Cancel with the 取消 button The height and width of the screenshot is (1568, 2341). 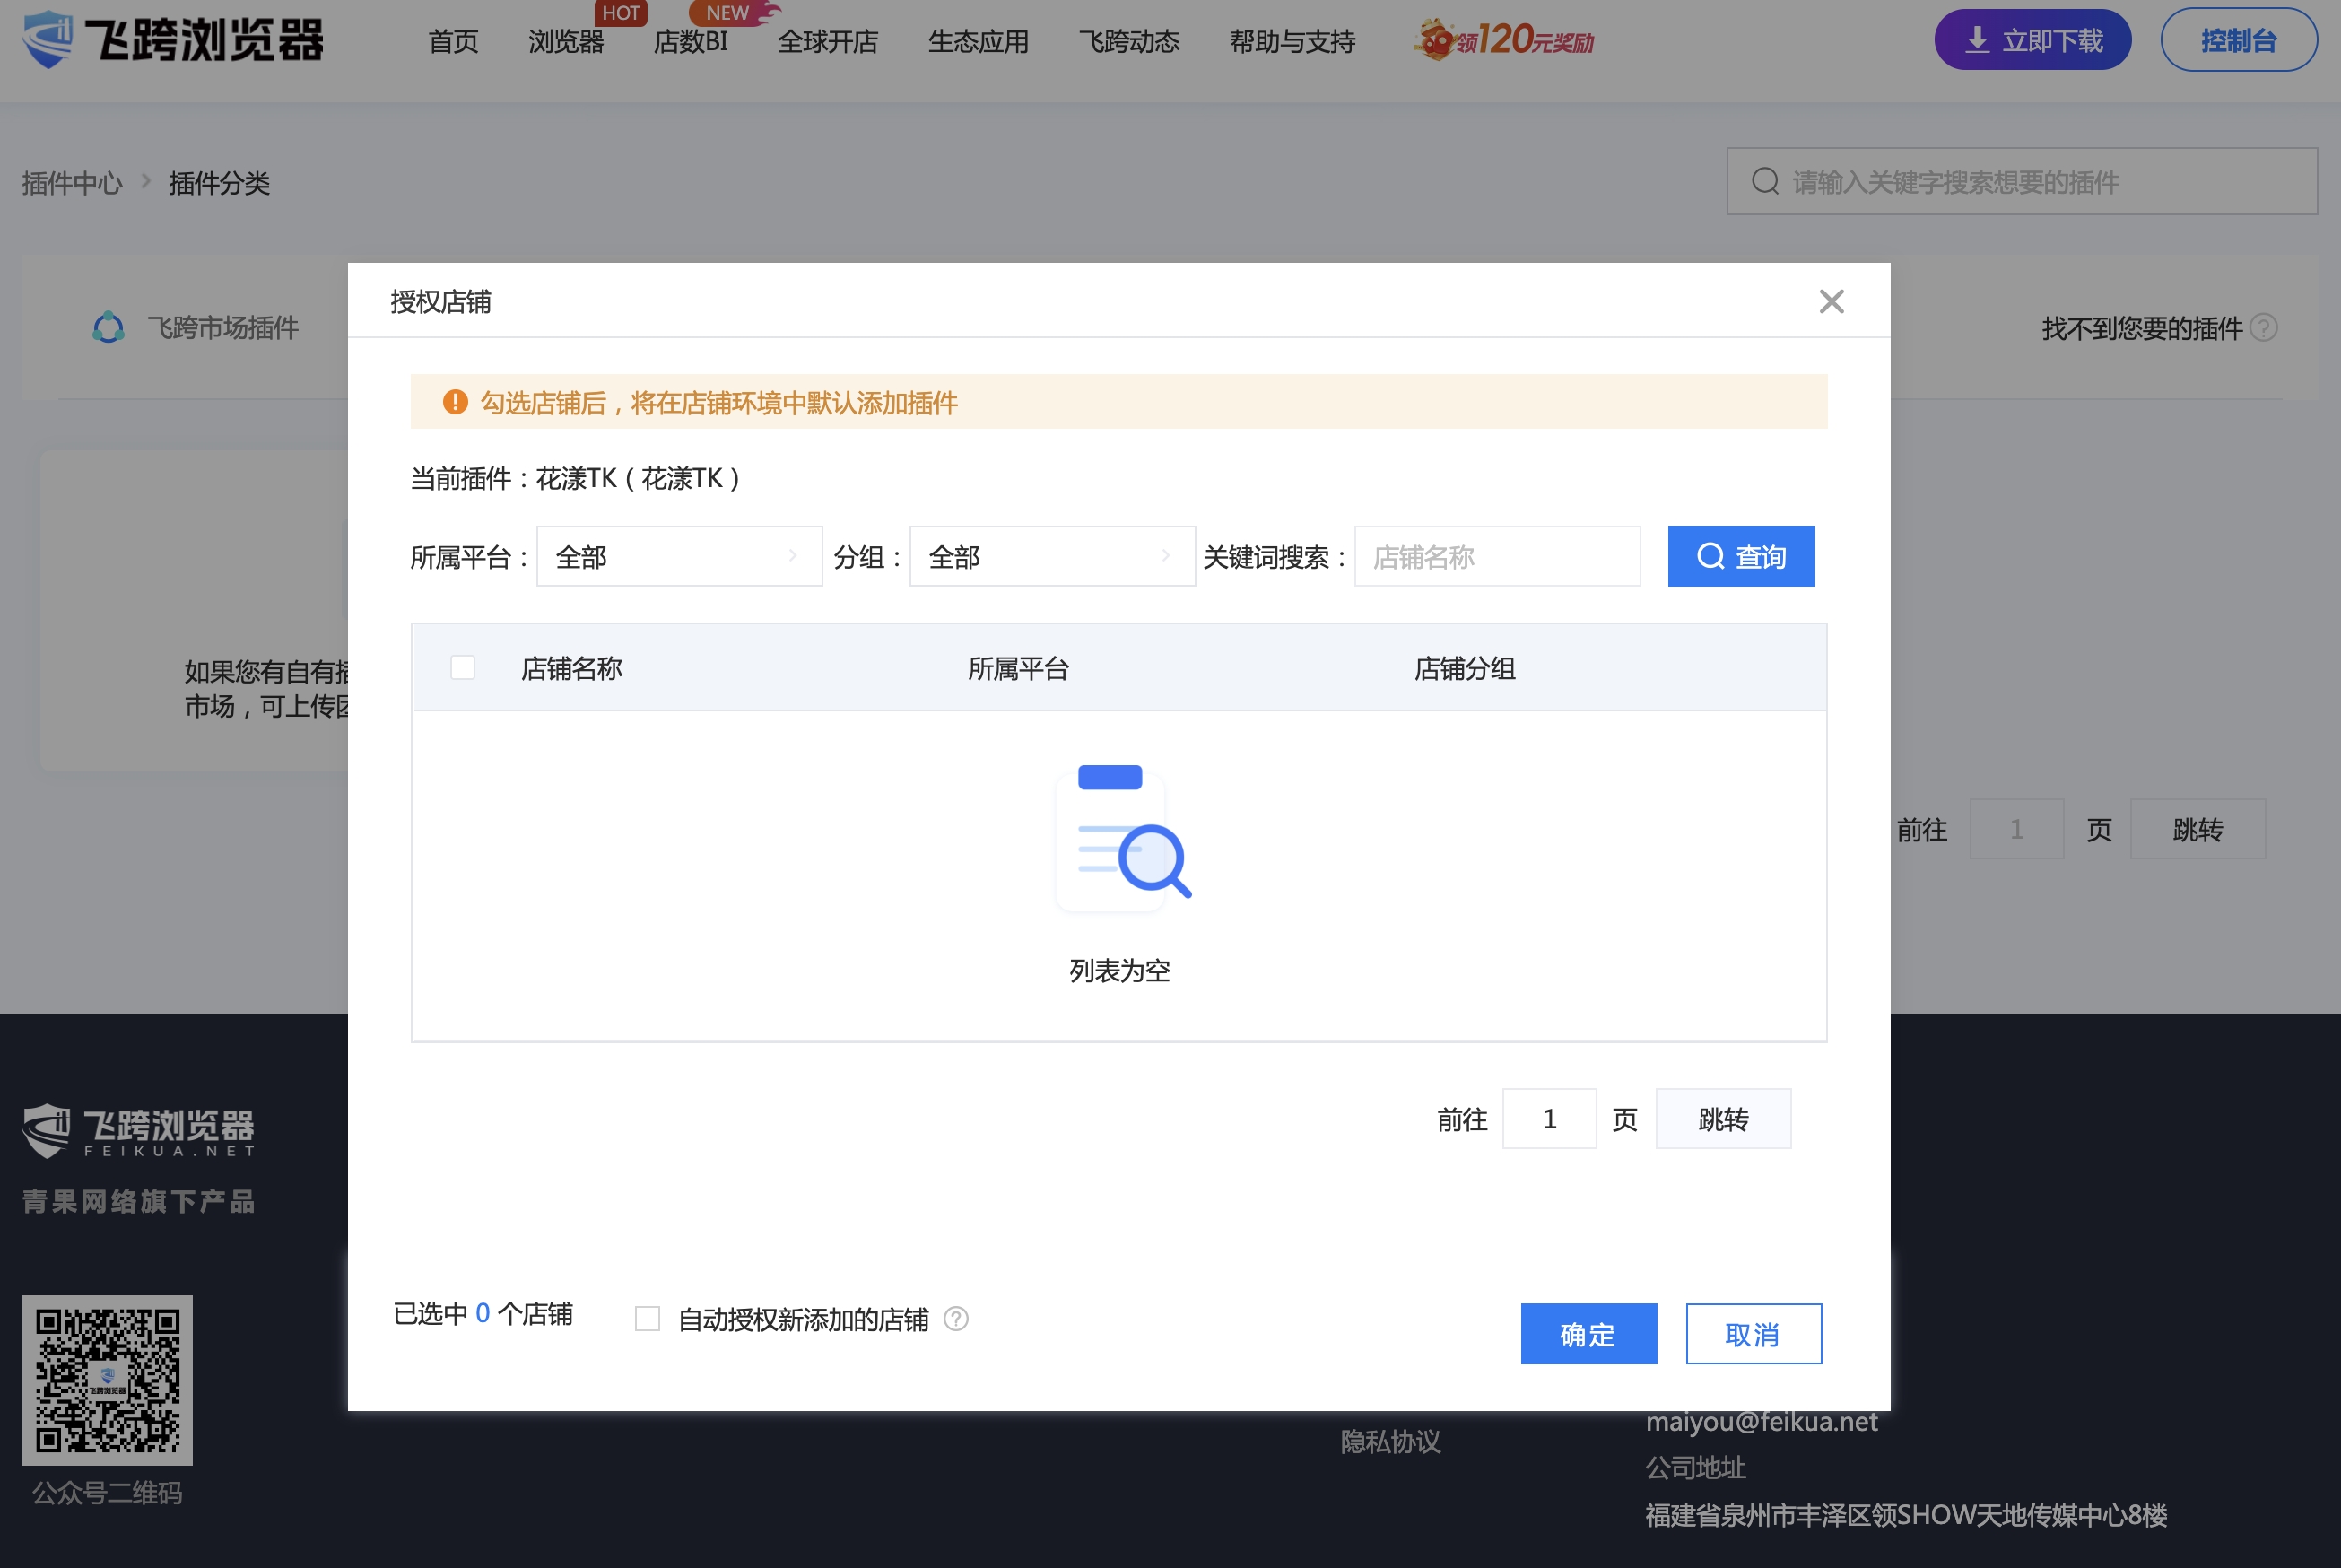click(x=1753, y=1334)
